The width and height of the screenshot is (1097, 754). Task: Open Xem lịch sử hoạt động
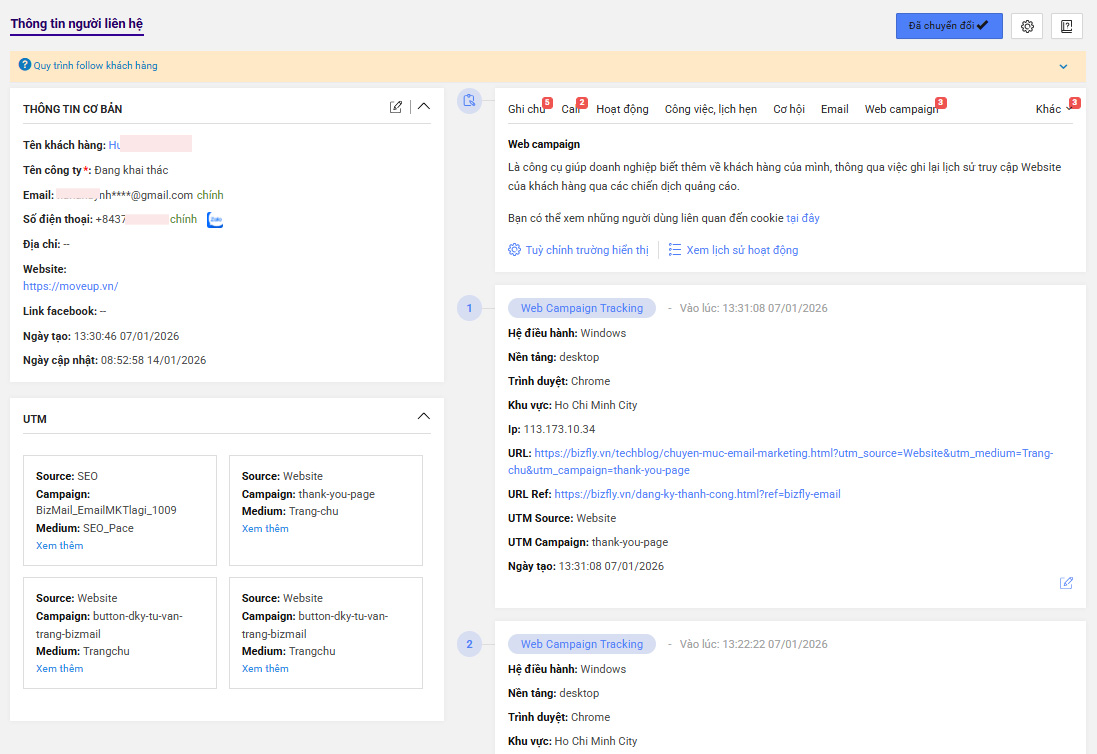tap(741, 250)
